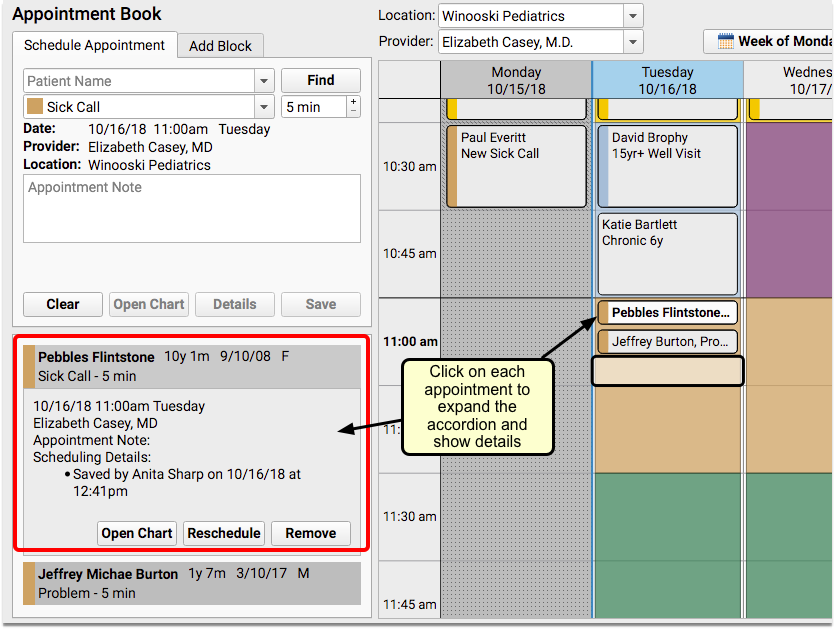Viewport: 835px width, 630px height.
Task: Select Paul Everitt's New Sick Call appointment
Action: pyautogui.click(x=516, y=166)
